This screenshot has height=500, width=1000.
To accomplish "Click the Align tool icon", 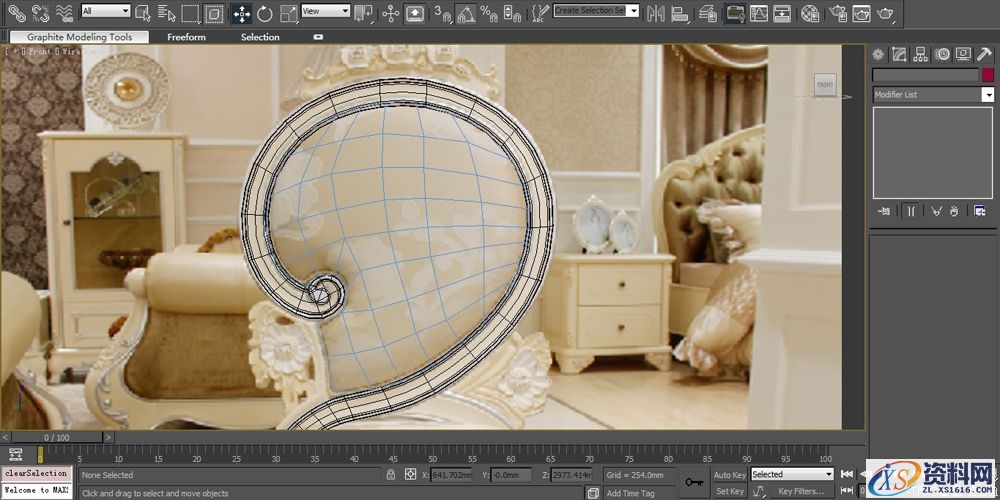I will coord(680,13).
